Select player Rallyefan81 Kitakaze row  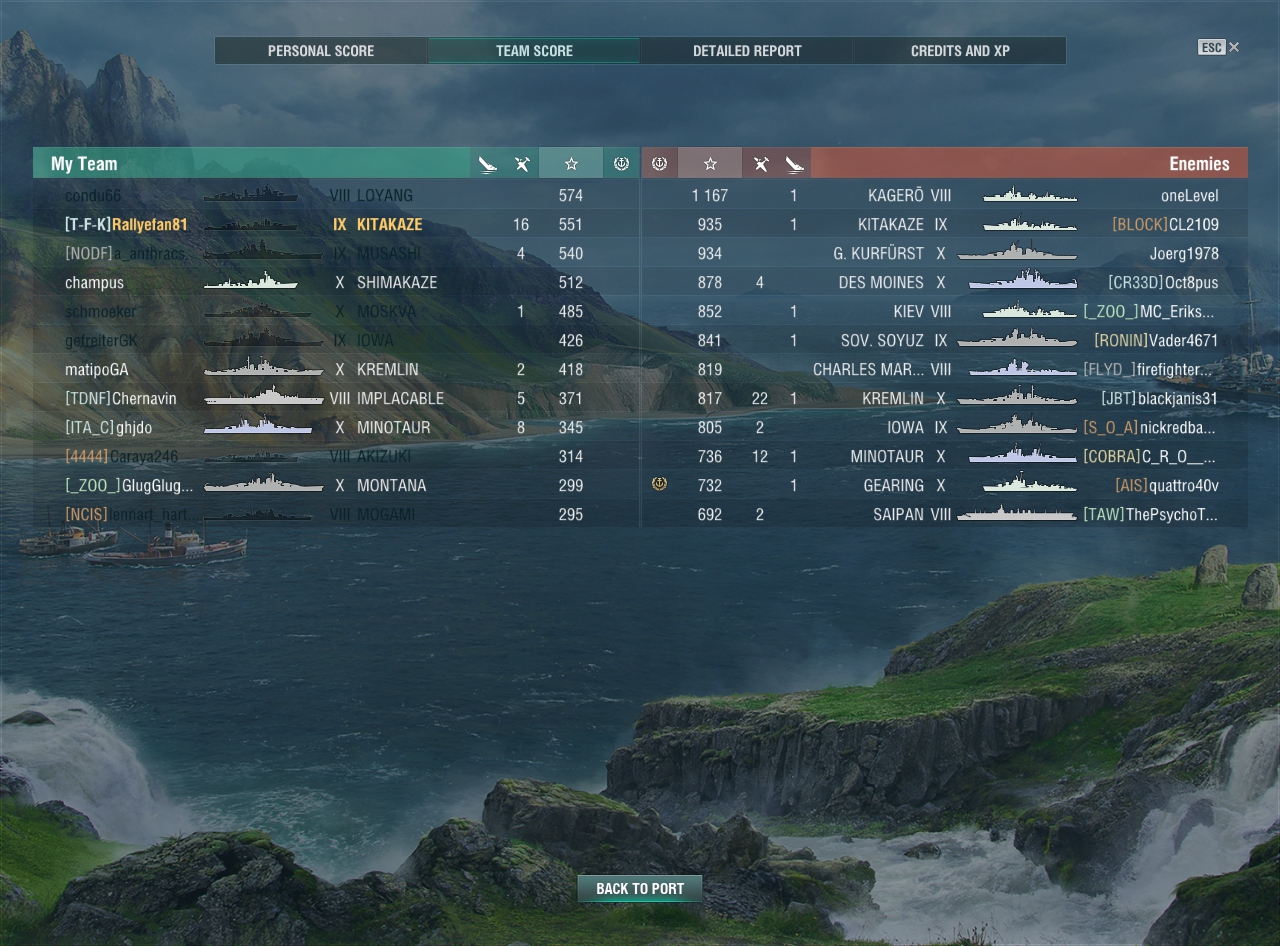(x=336, y=225)
